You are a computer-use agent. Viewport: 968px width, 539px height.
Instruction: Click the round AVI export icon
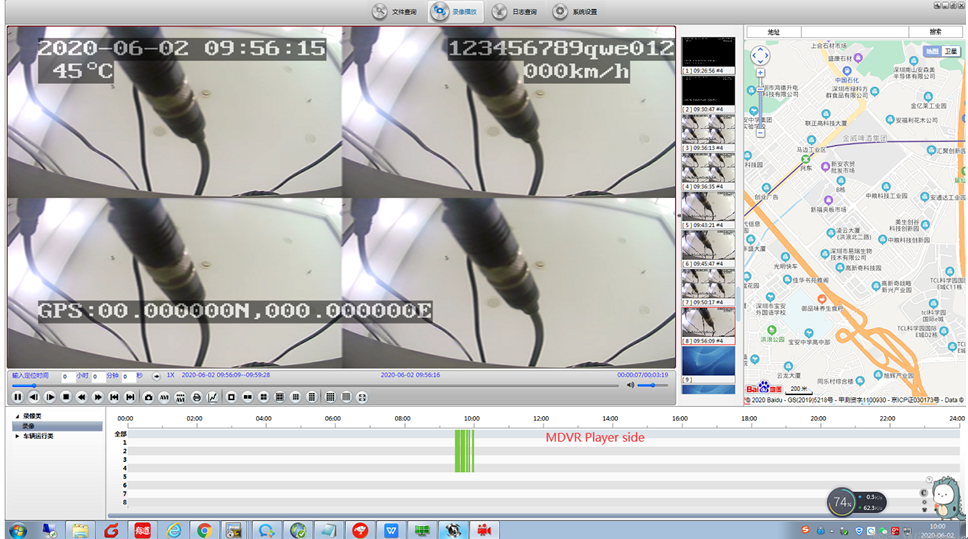tap(164, 397)
